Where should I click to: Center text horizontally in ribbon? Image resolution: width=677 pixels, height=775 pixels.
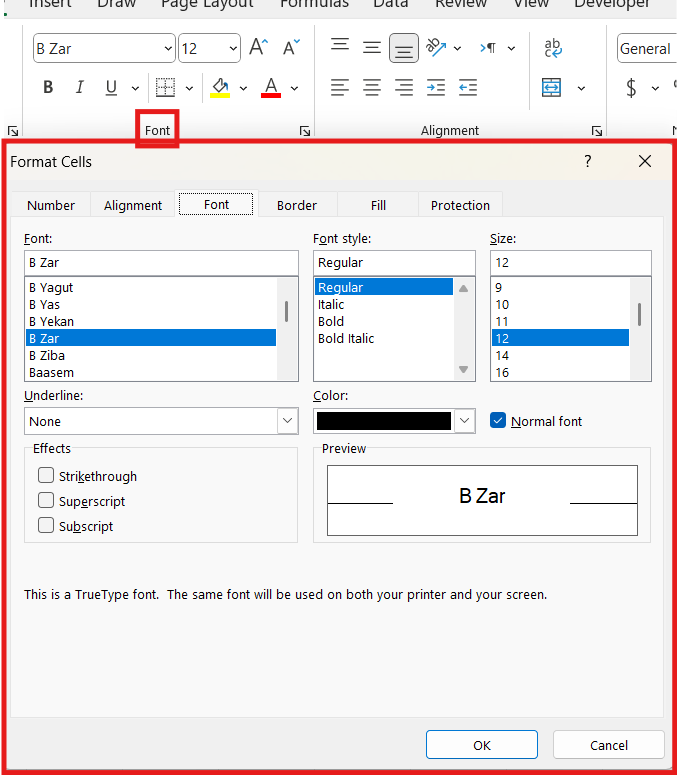coord(372,87)
